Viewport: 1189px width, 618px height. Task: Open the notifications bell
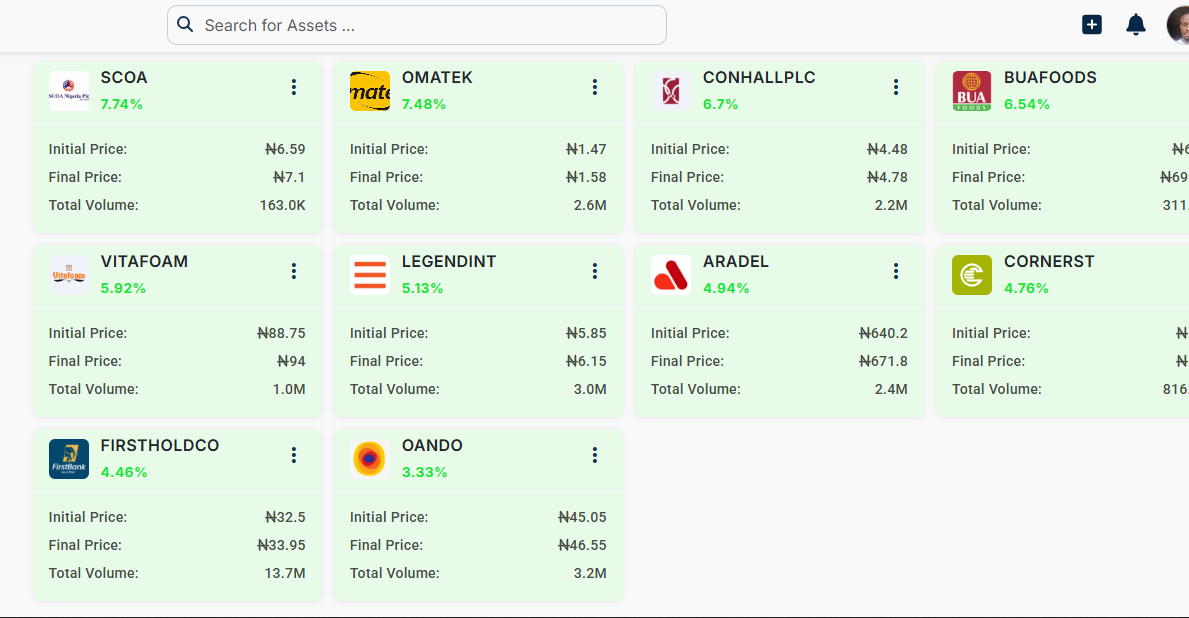tap(1136, 25)
